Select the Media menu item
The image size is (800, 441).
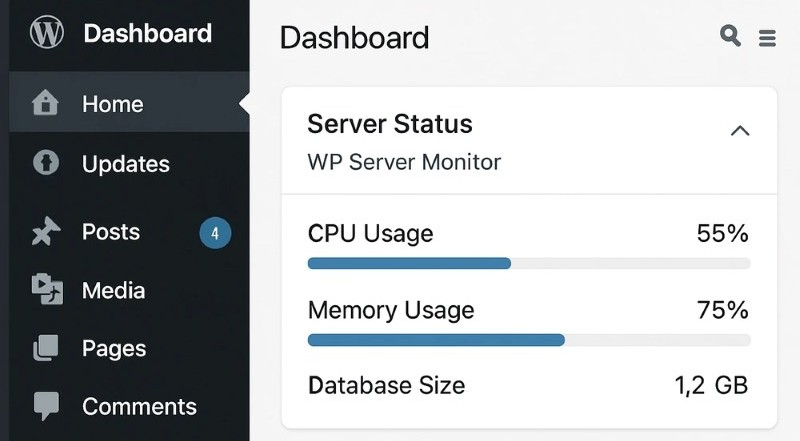pos(113,290)
